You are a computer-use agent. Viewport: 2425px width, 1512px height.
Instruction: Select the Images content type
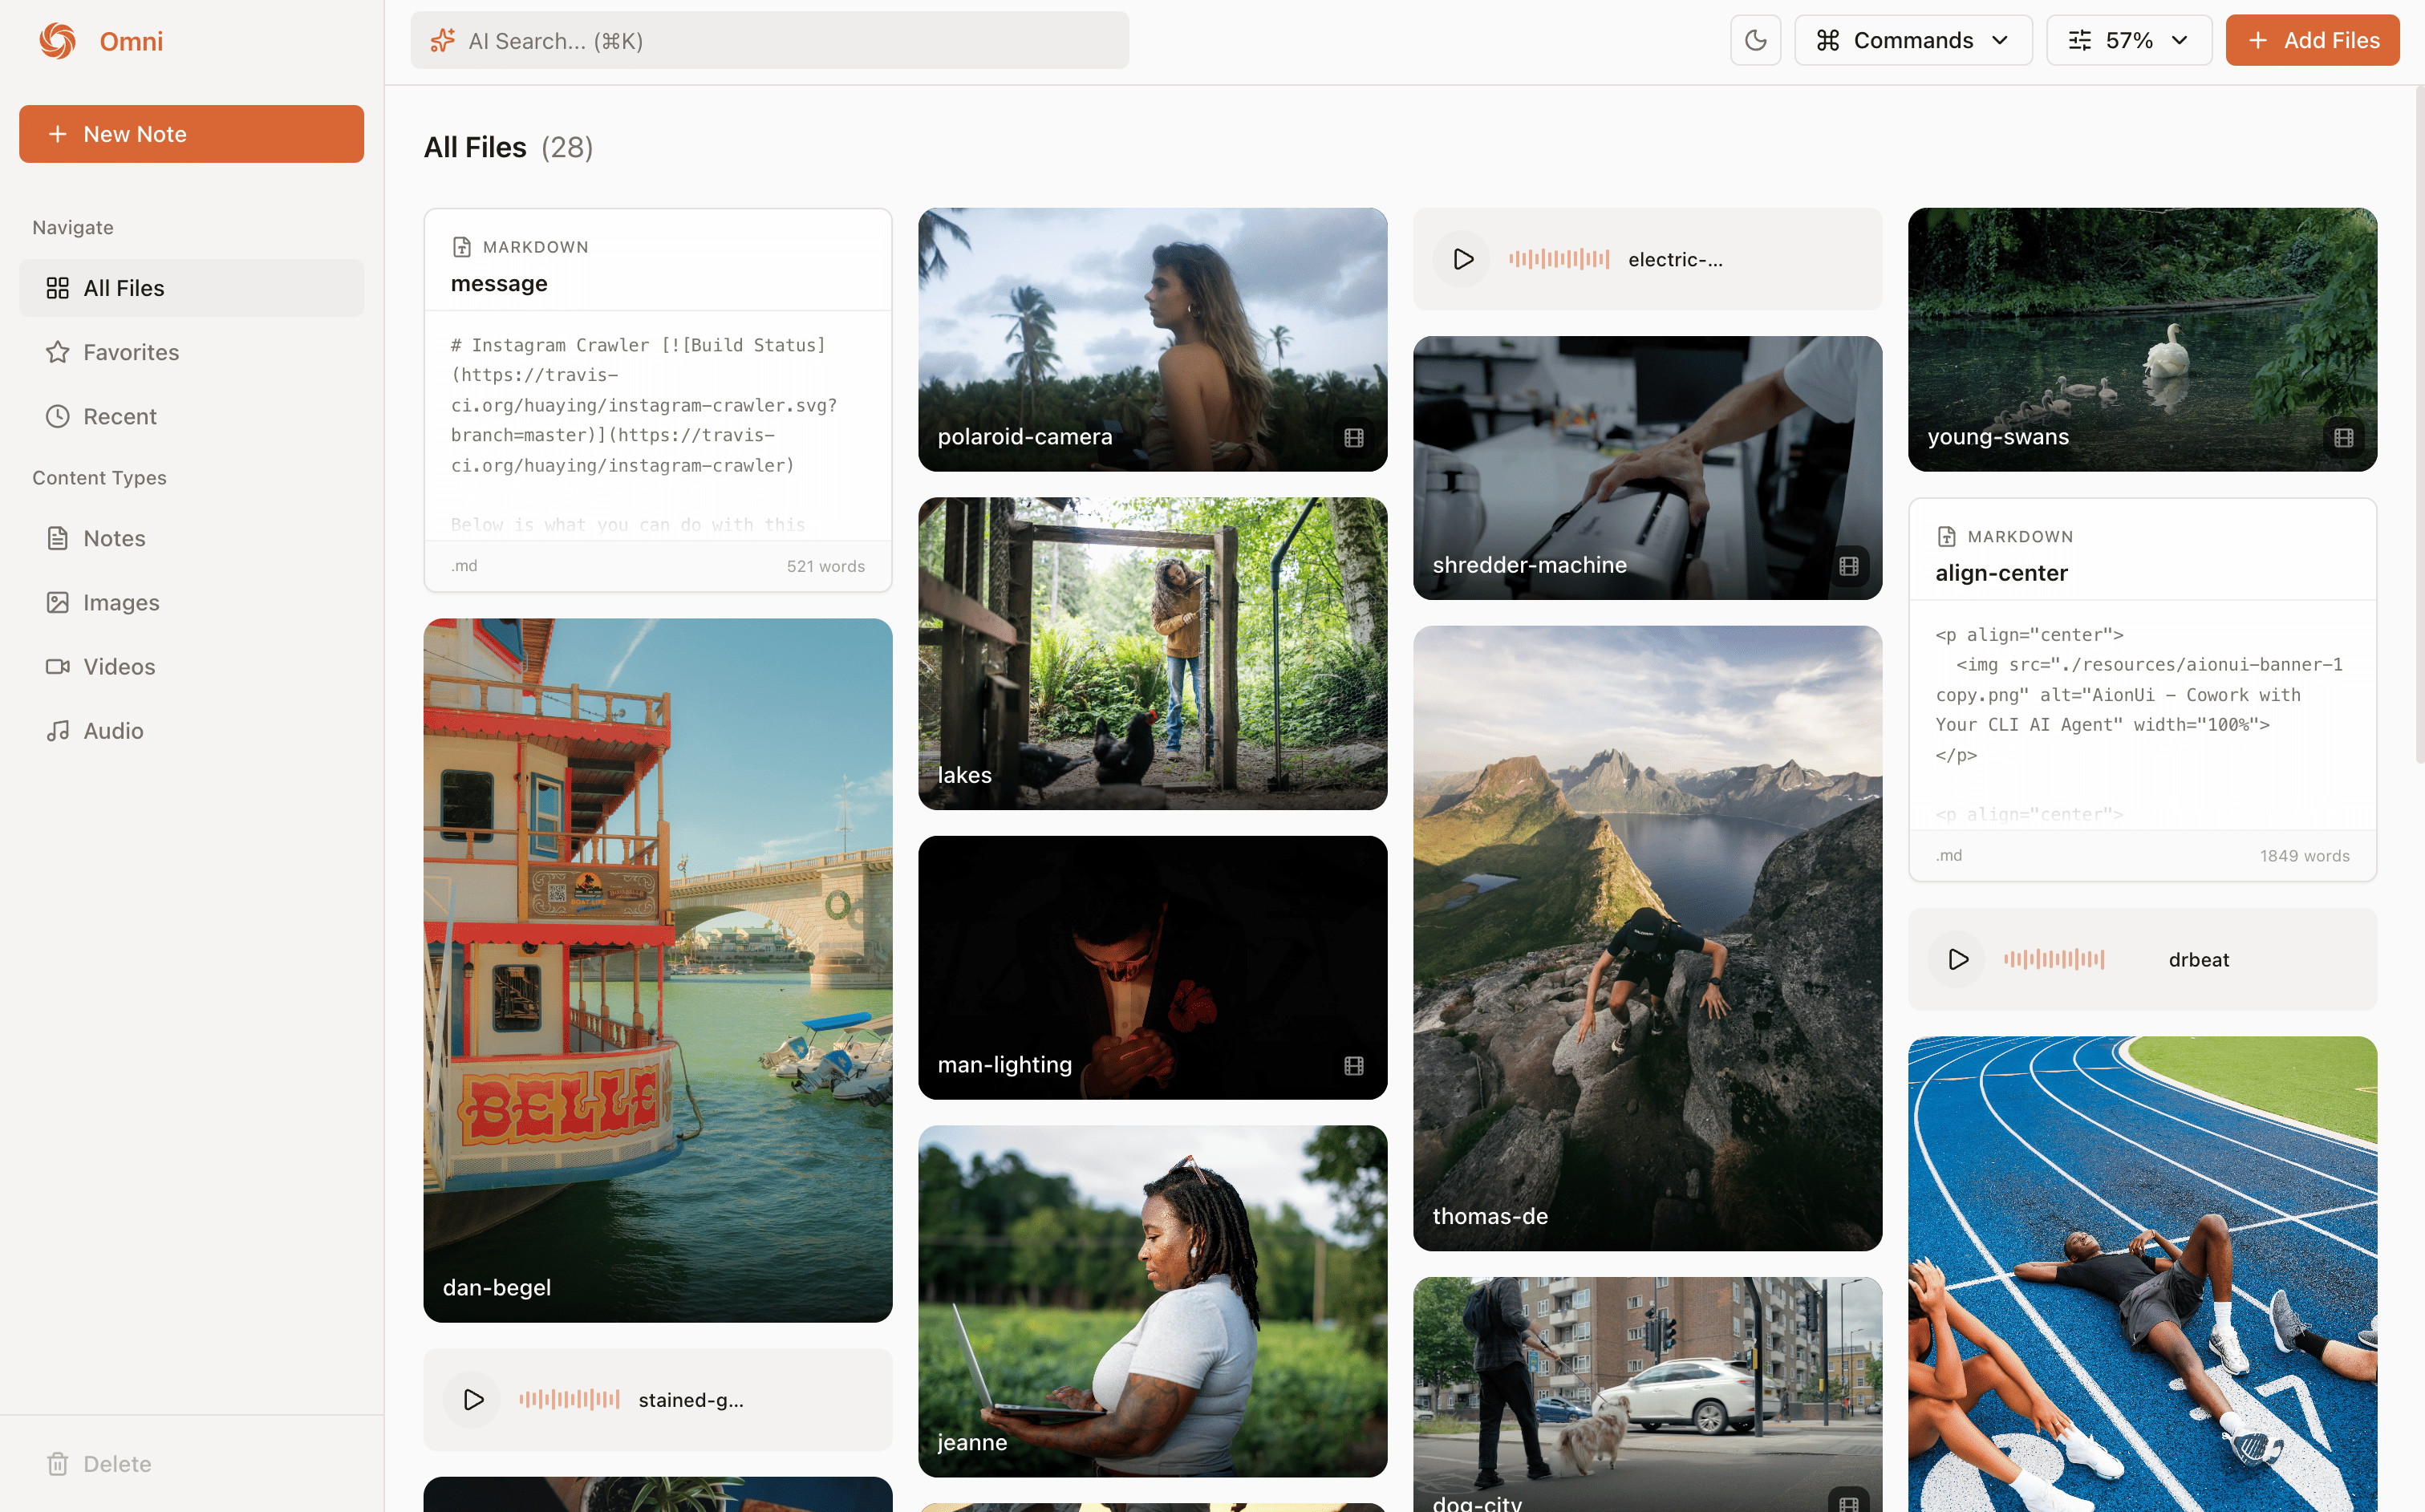58,602
